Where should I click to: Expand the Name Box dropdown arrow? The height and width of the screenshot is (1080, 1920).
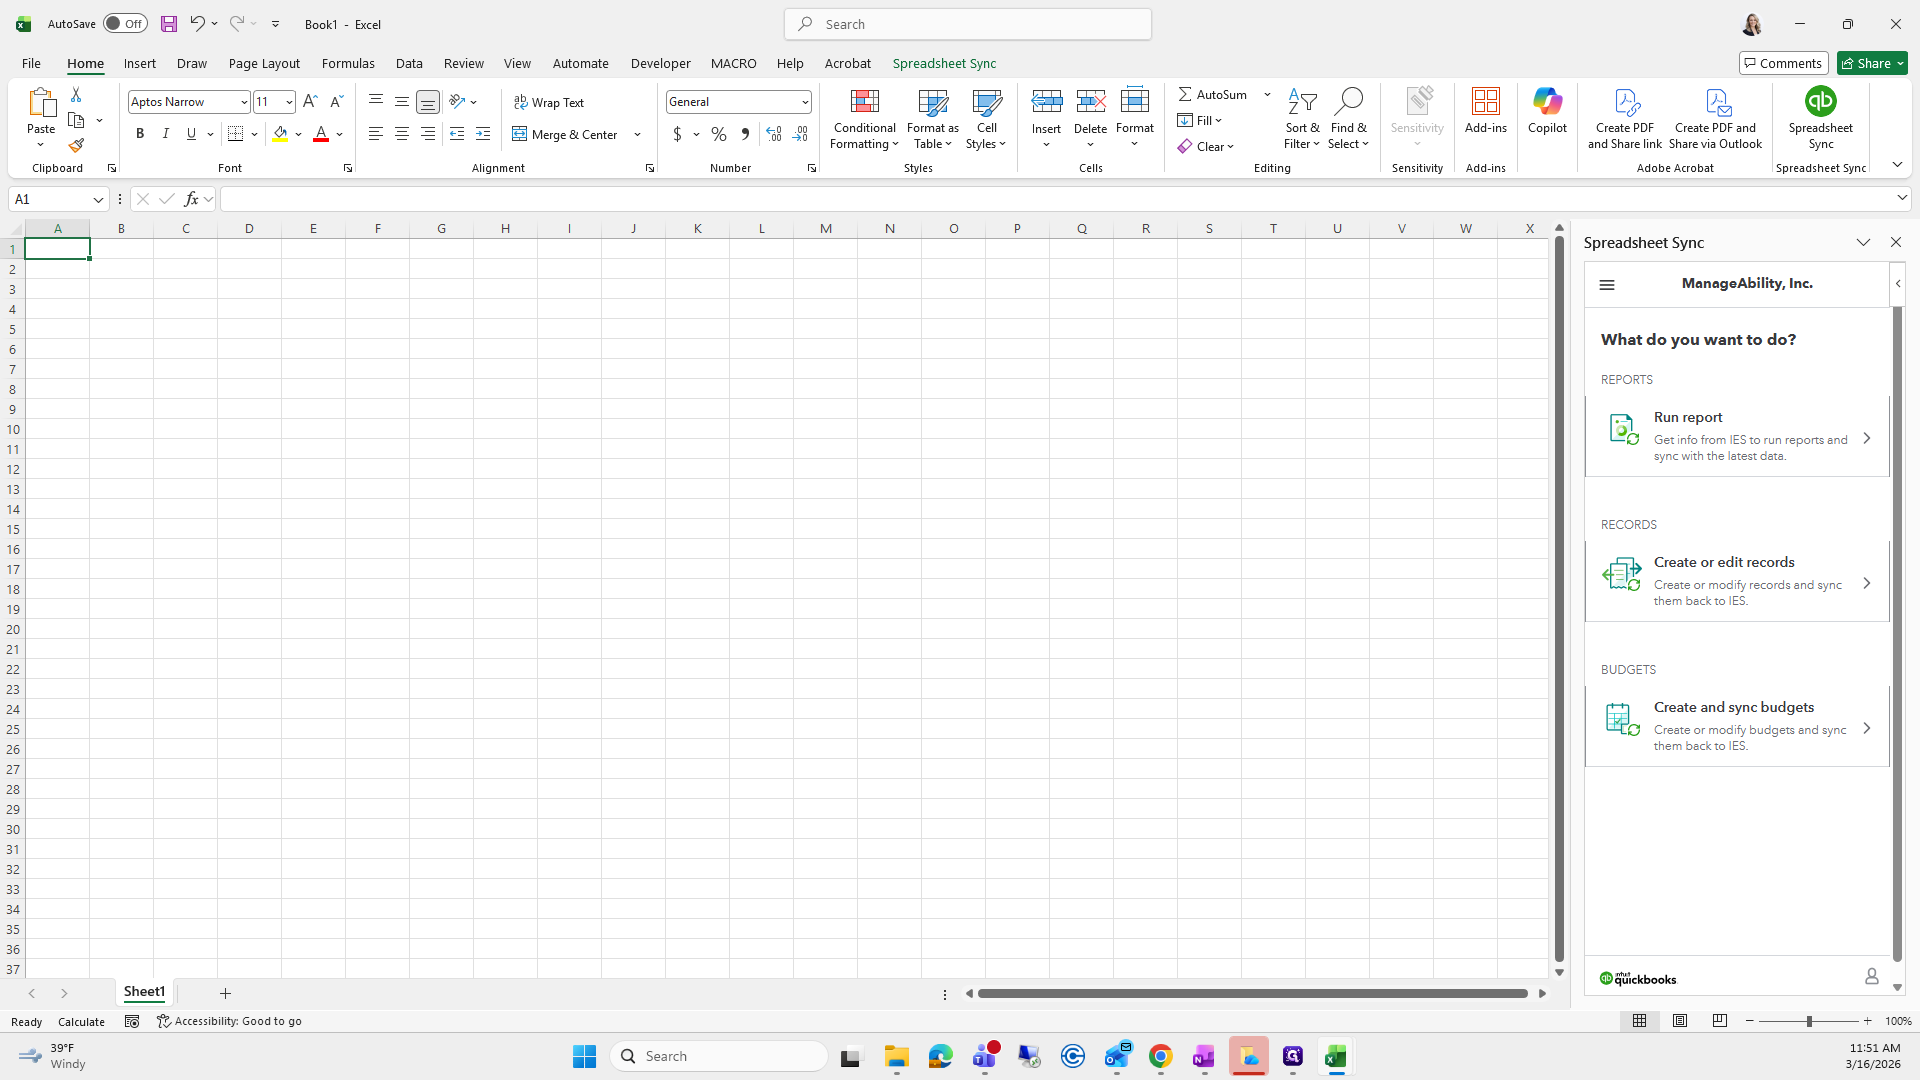pos(98,199)
